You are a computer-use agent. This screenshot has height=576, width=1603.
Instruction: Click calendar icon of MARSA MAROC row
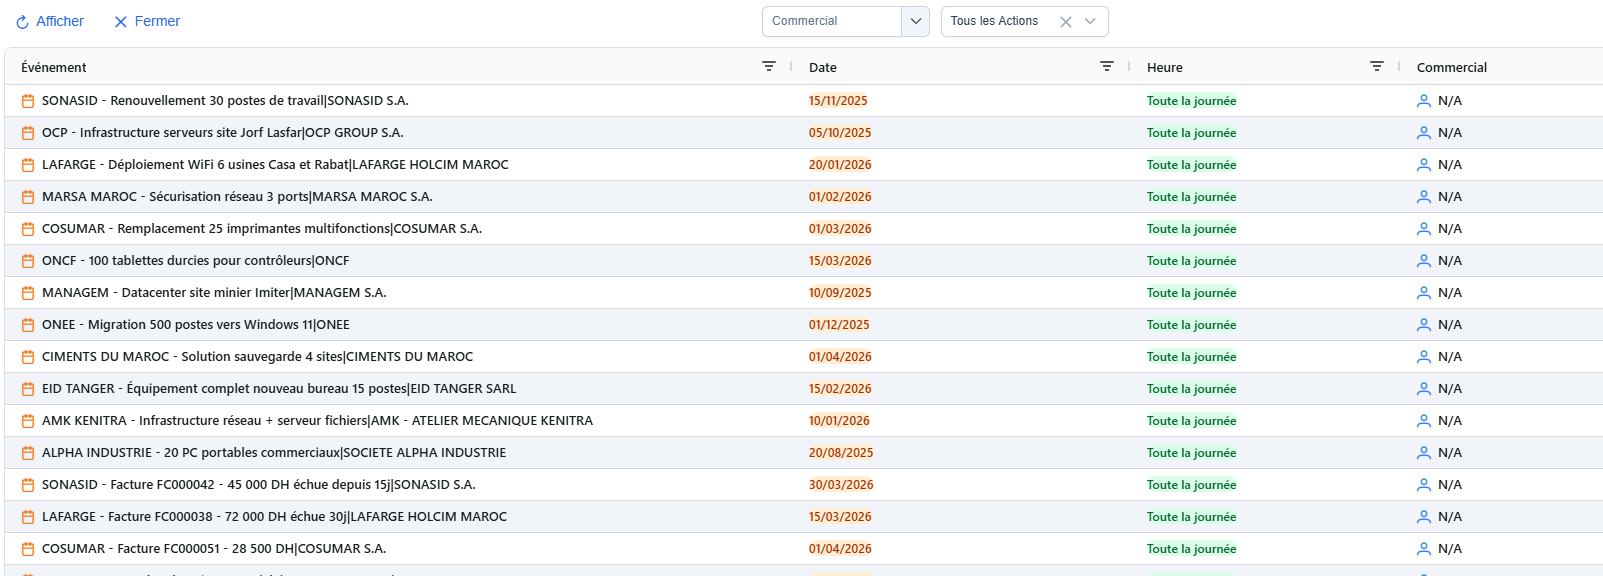click(x=28, y=197)
